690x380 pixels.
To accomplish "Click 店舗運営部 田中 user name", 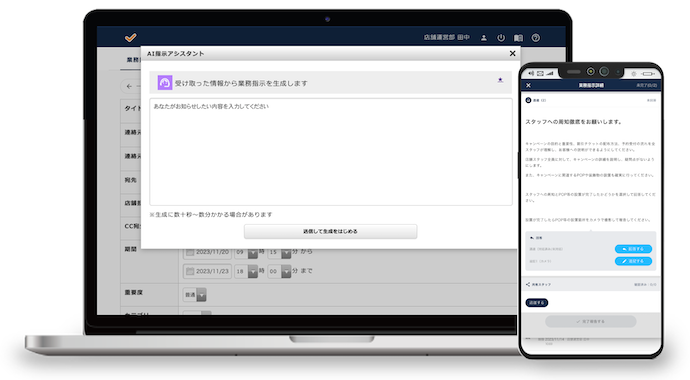I will click(446, 38).
